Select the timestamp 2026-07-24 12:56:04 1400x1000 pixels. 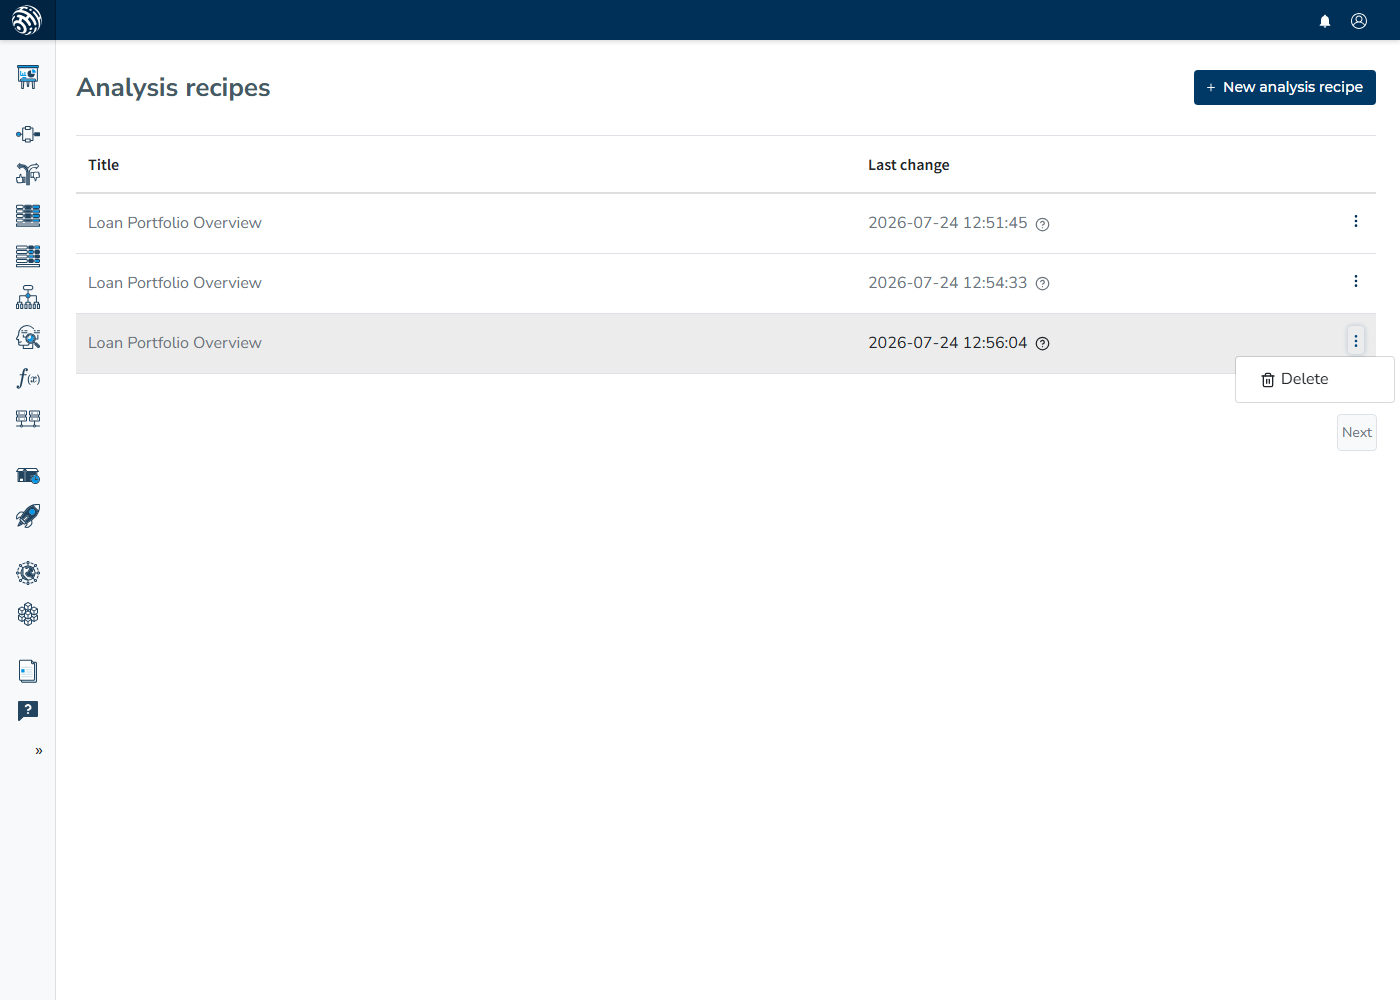coord(948,343)
